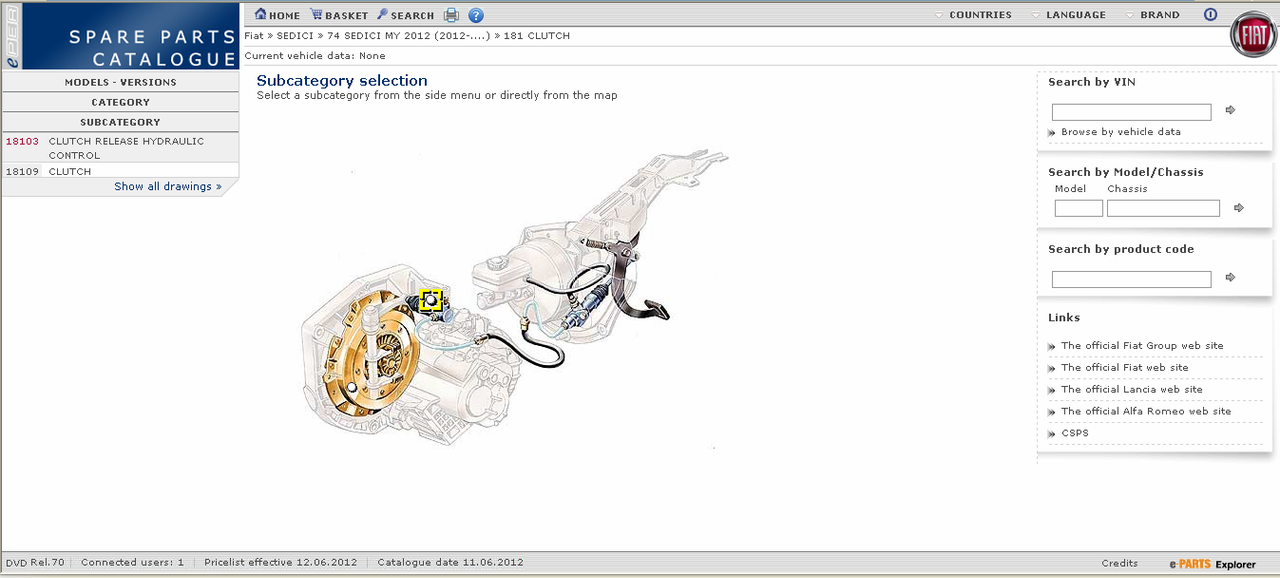Screen dimensions: 1280x578
Task: Click Show all drawings link
Action: click(168, 186)
